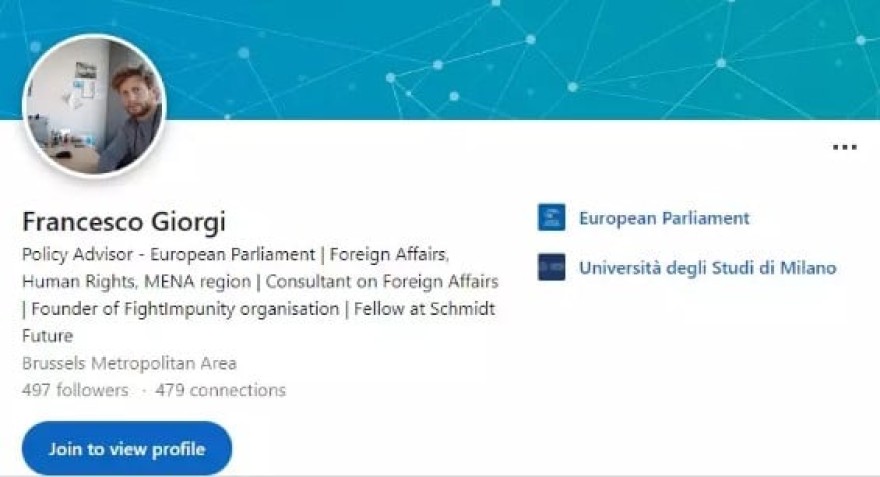This screenshot has width=880, height=477.
Task: Click the Fellow at Schmidt text
Action: (x=425, y=309)
